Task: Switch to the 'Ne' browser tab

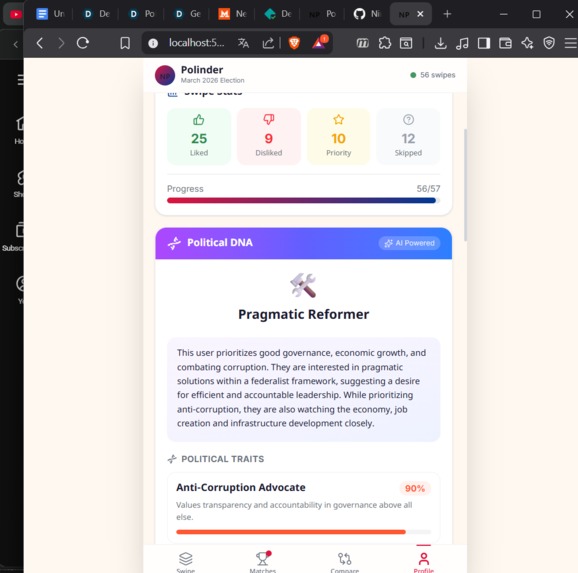Action: point(232,14)
